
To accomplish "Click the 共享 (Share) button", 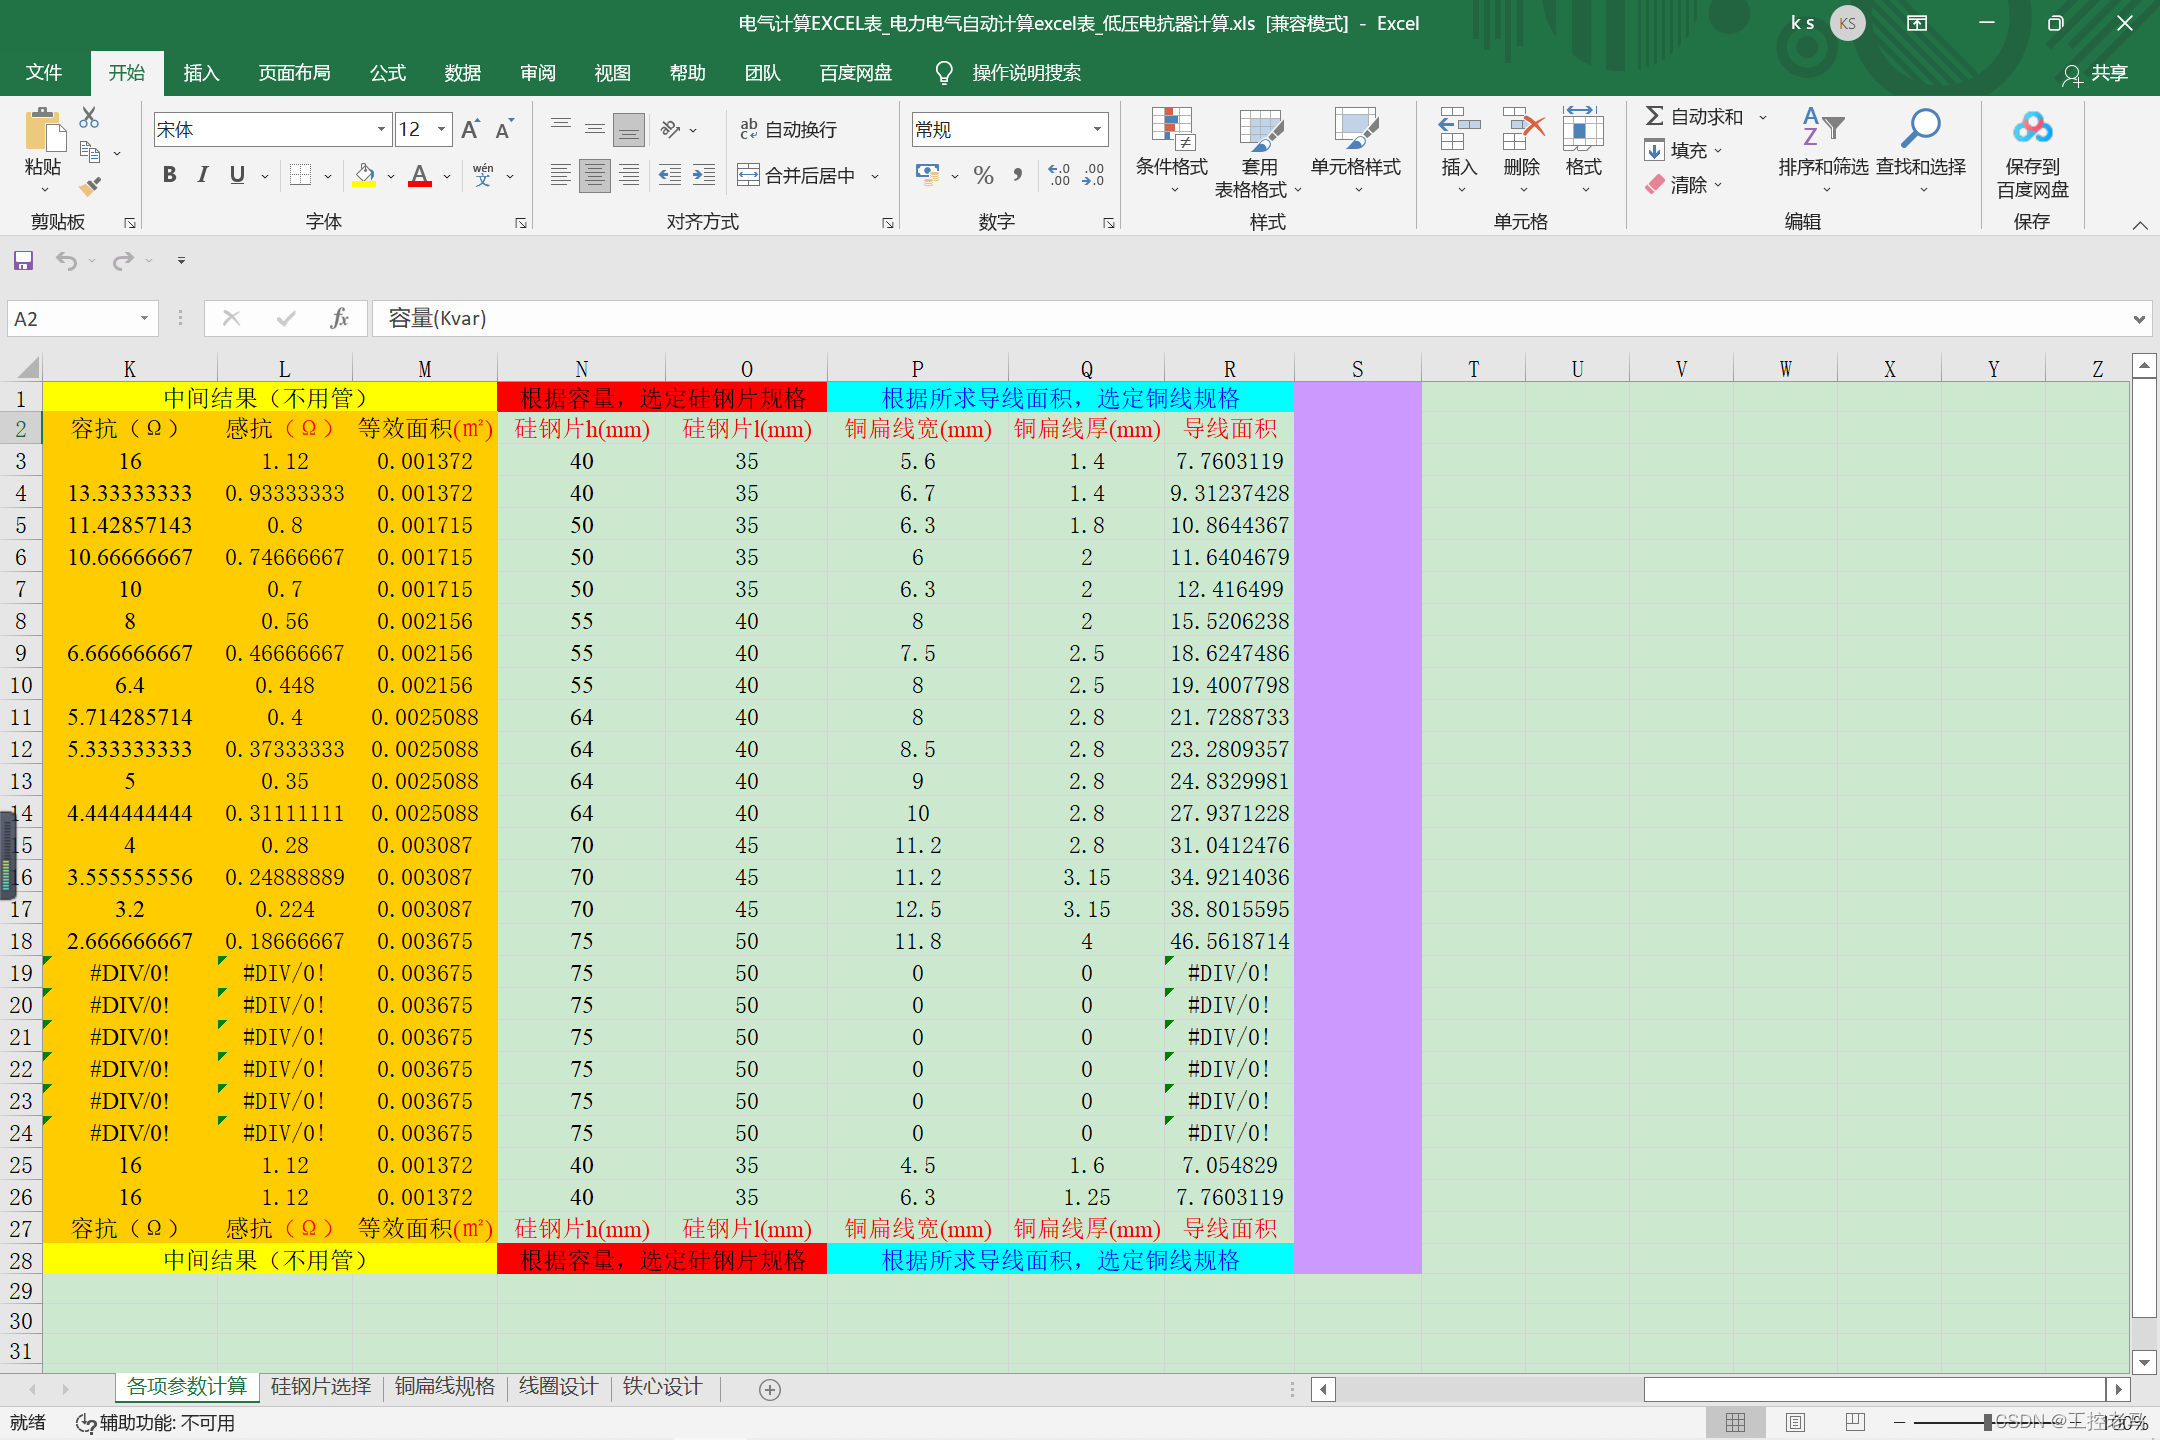I will (2096, 73).
